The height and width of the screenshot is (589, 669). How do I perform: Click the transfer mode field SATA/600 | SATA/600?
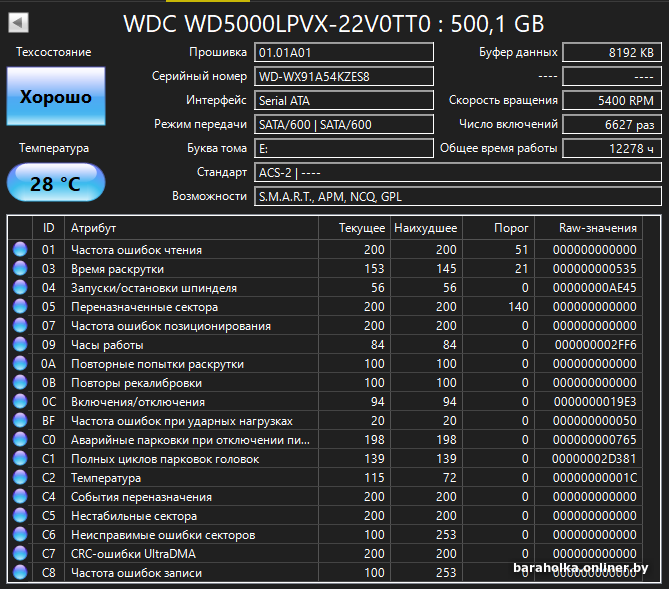pyautogui.click(x=344, y=124)
